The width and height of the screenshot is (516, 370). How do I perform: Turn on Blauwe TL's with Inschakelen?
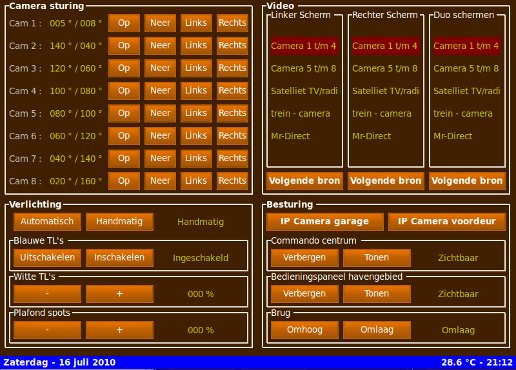coord(120,258)
